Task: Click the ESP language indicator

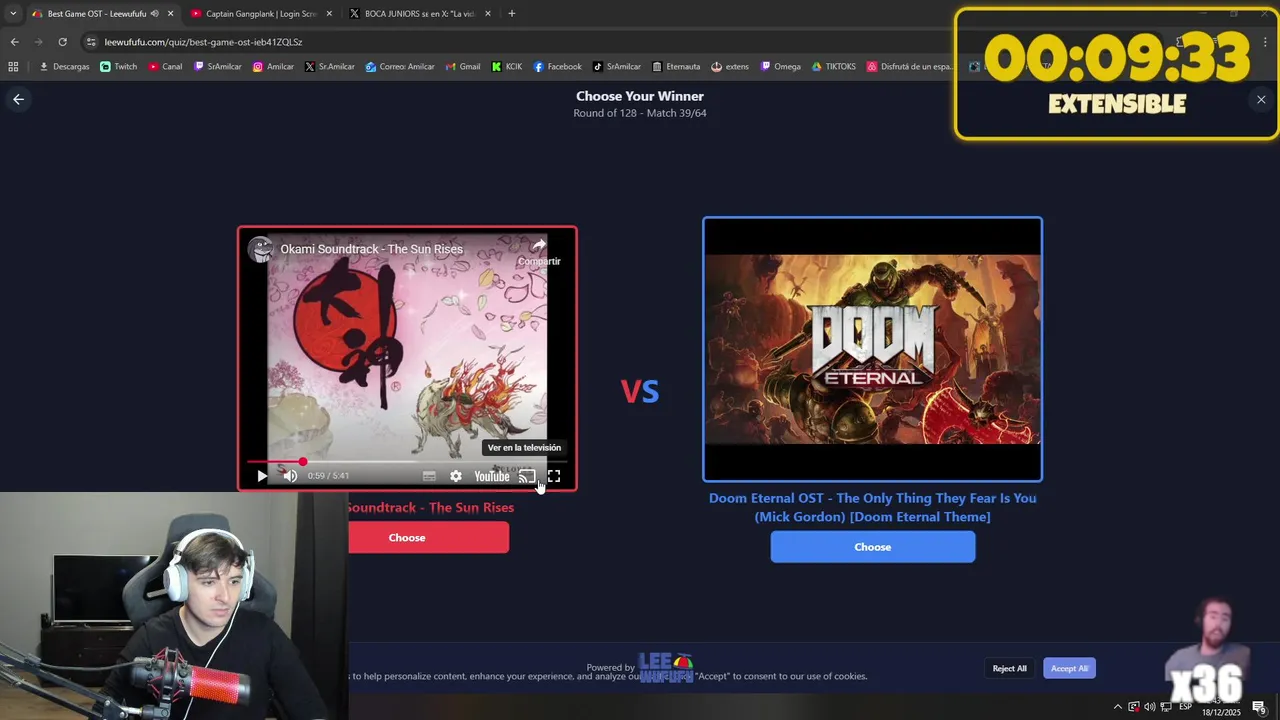Action: (x=1185, y=707)
